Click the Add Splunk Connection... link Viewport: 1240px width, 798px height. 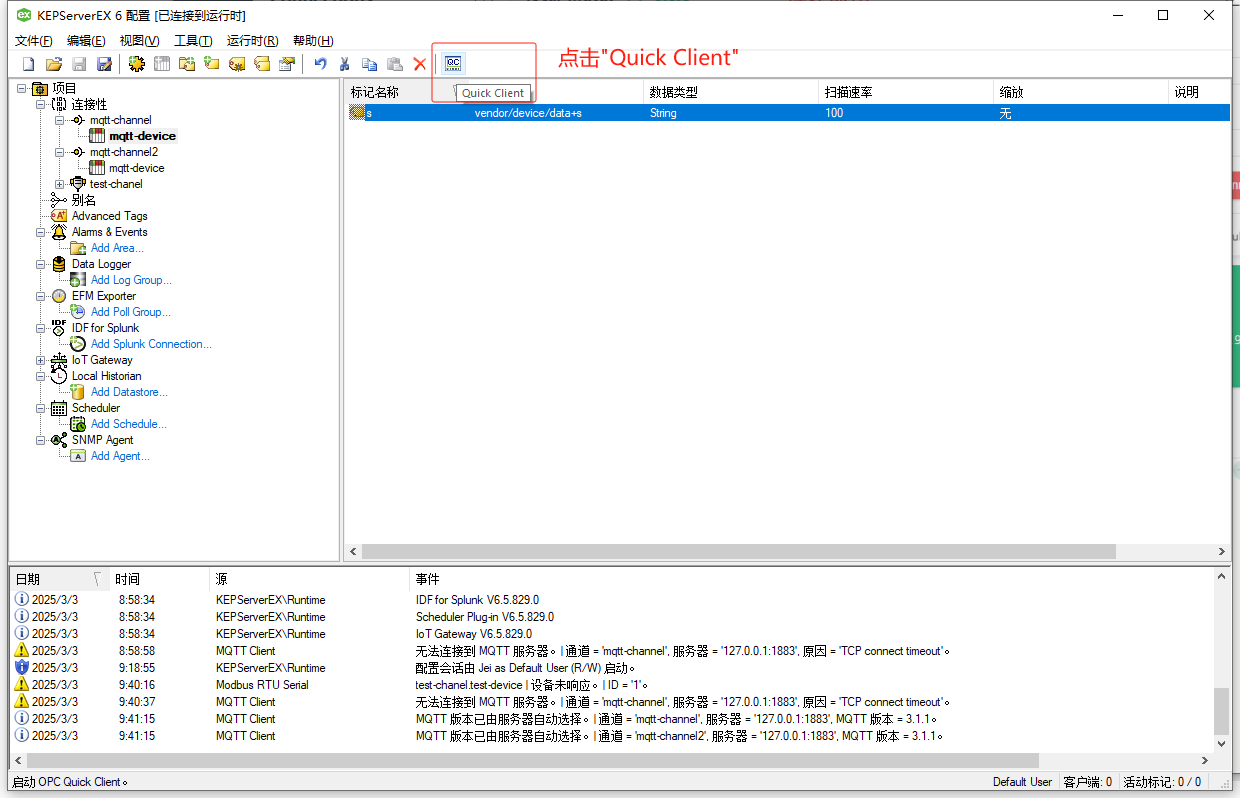pyautogui.click(x=151, y=344)
